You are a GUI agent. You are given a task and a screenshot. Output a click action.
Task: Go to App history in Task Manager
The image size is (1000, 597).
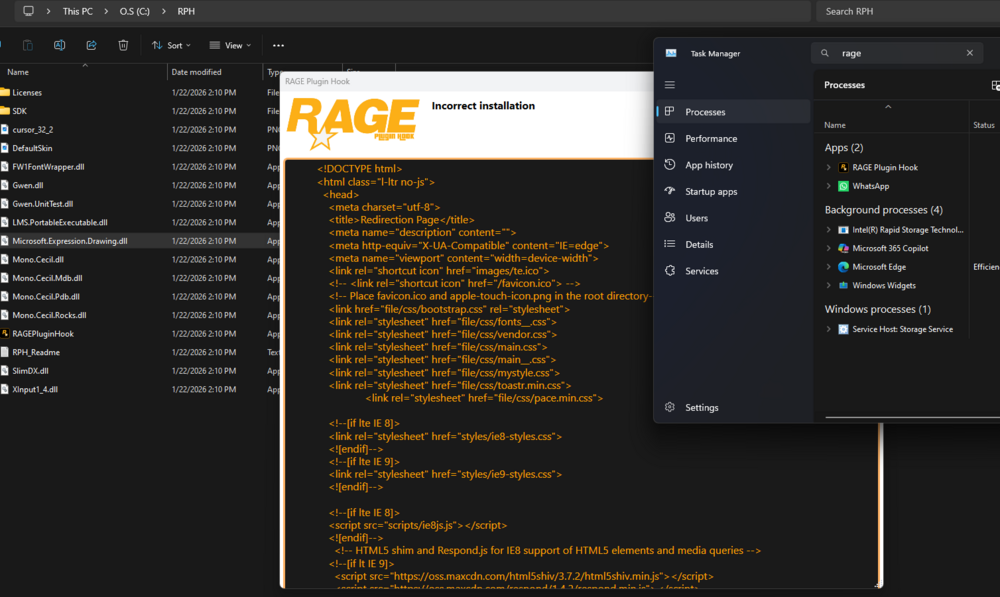[709, 165]
